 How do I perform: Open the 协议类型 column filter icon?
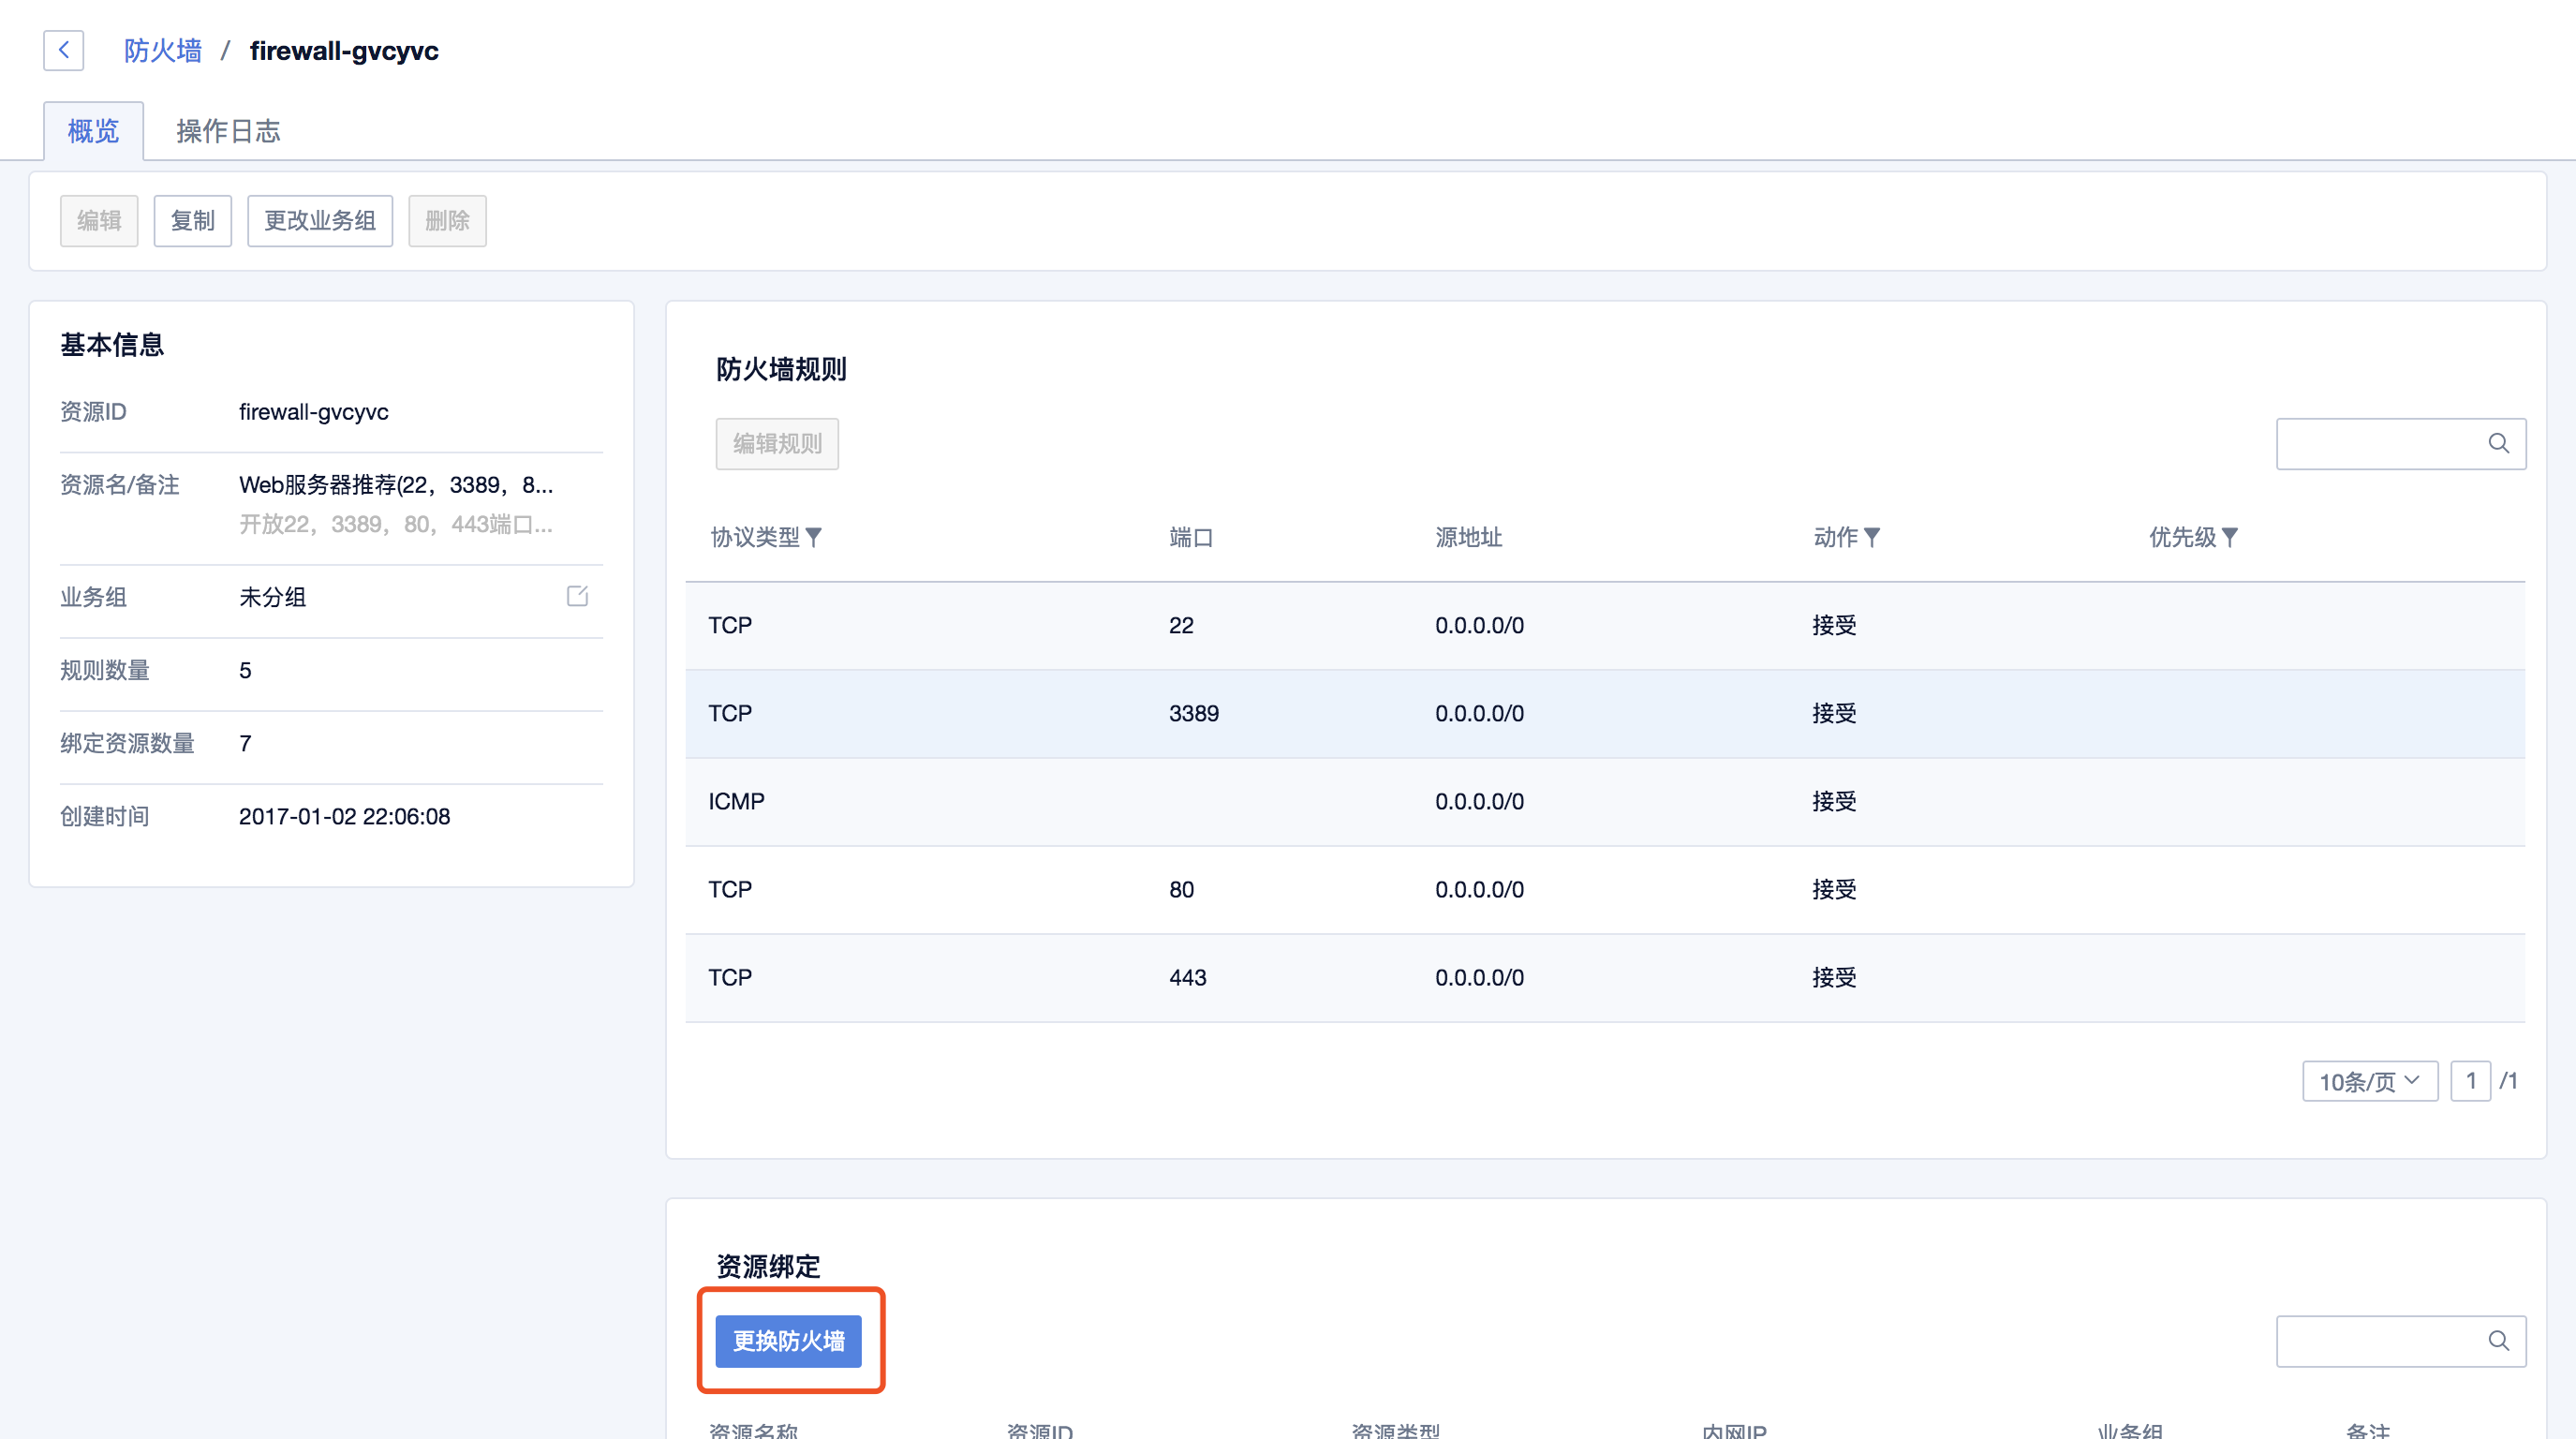point(814,538)
